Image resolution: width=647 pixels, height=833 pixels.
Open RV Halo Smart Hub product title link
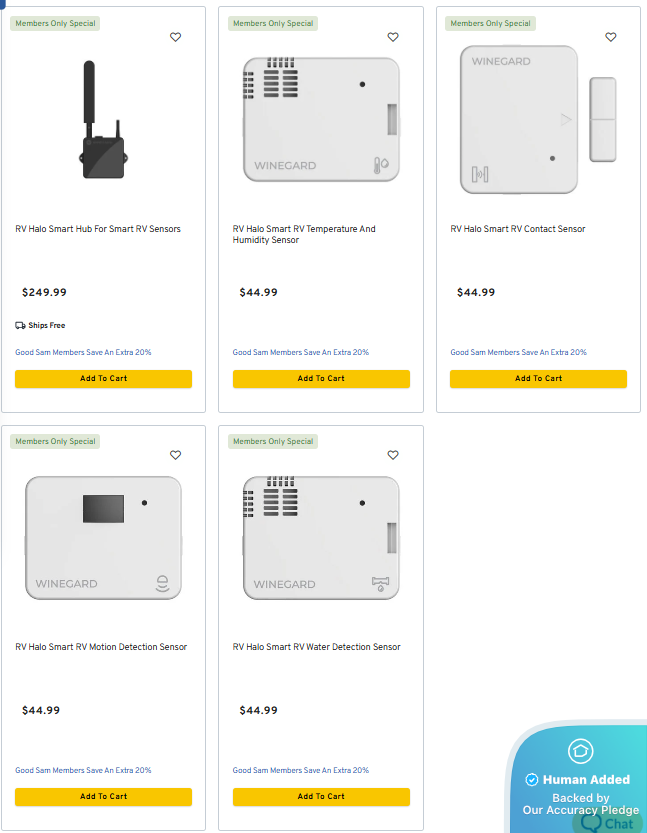coord(98,229)
